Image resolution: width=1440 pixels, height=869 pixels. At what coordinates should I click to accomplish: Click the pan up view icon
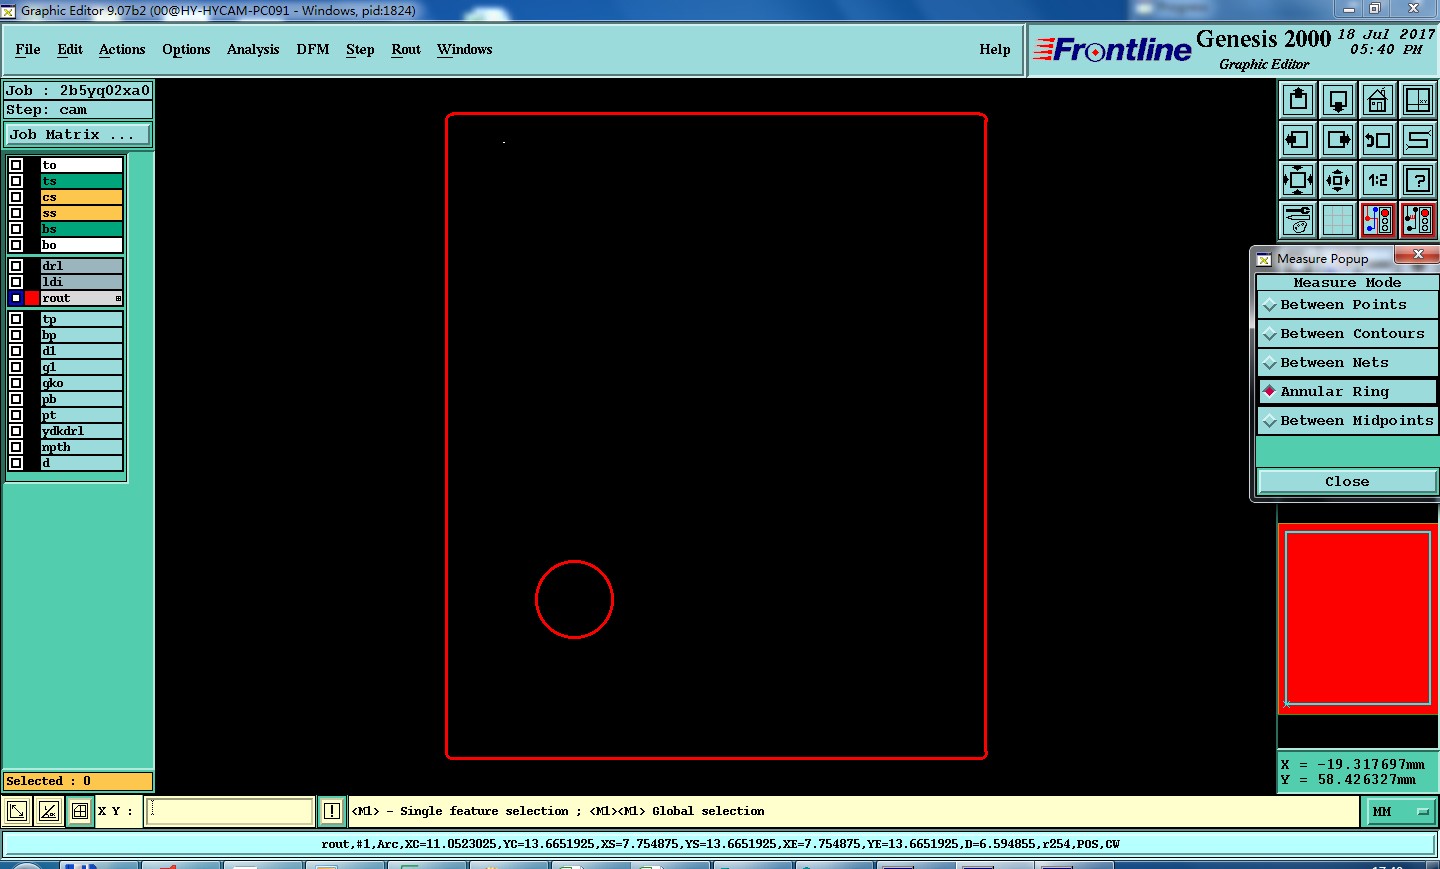(x=1298, y=100)
